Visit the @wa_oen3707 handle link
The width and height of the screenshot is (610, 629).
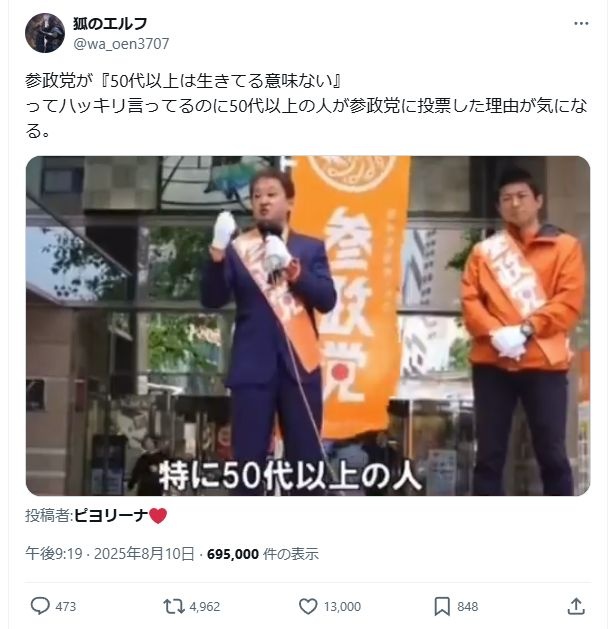pos(121,44)
